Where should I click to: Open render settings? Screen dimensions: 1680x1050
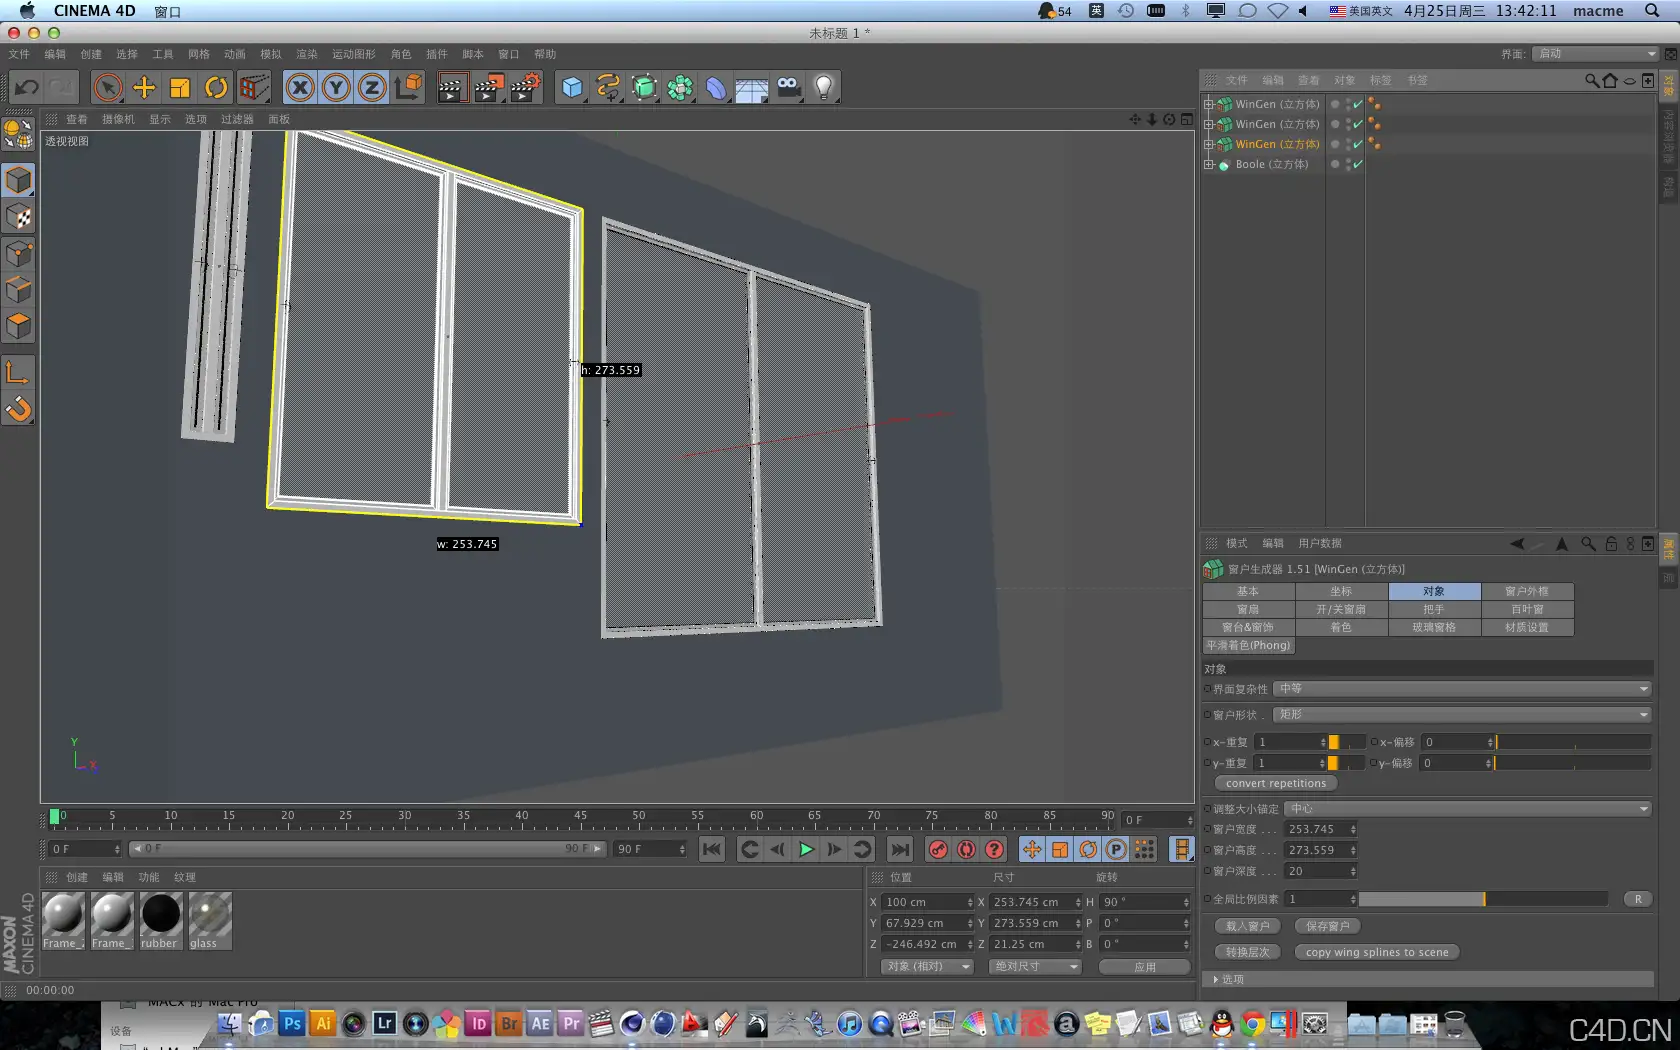[x=526, y=88]
